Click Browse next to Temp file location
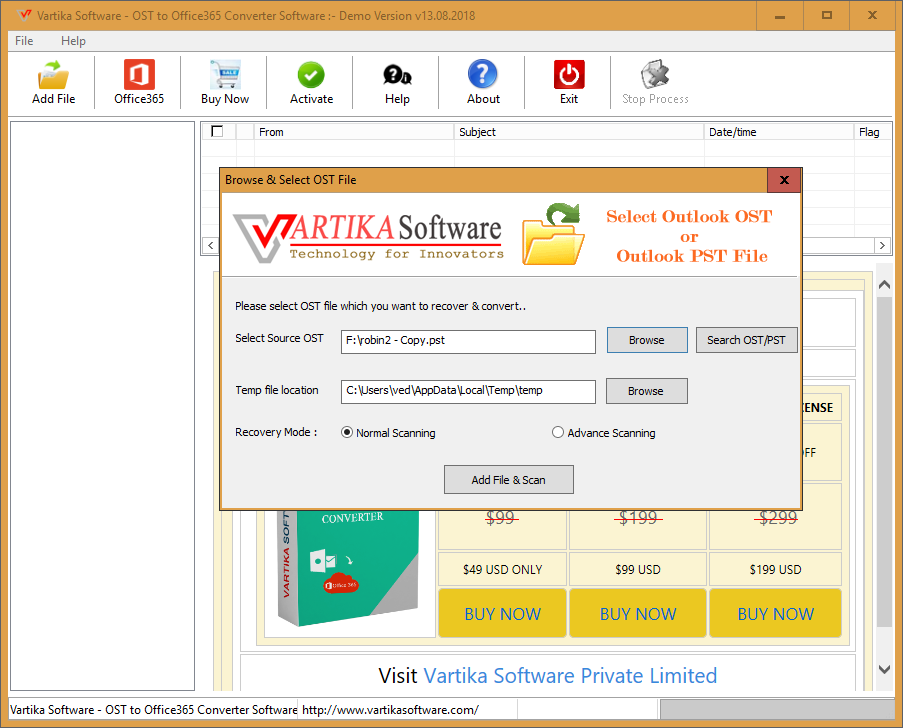 point(646,391)
